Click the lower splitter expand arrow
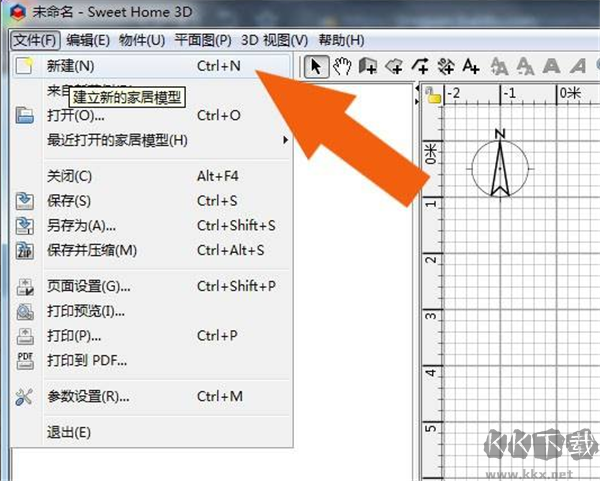Image resolution: width=600 pixels, height=481 pixels. pyautogui.click(x=417, y=101)
